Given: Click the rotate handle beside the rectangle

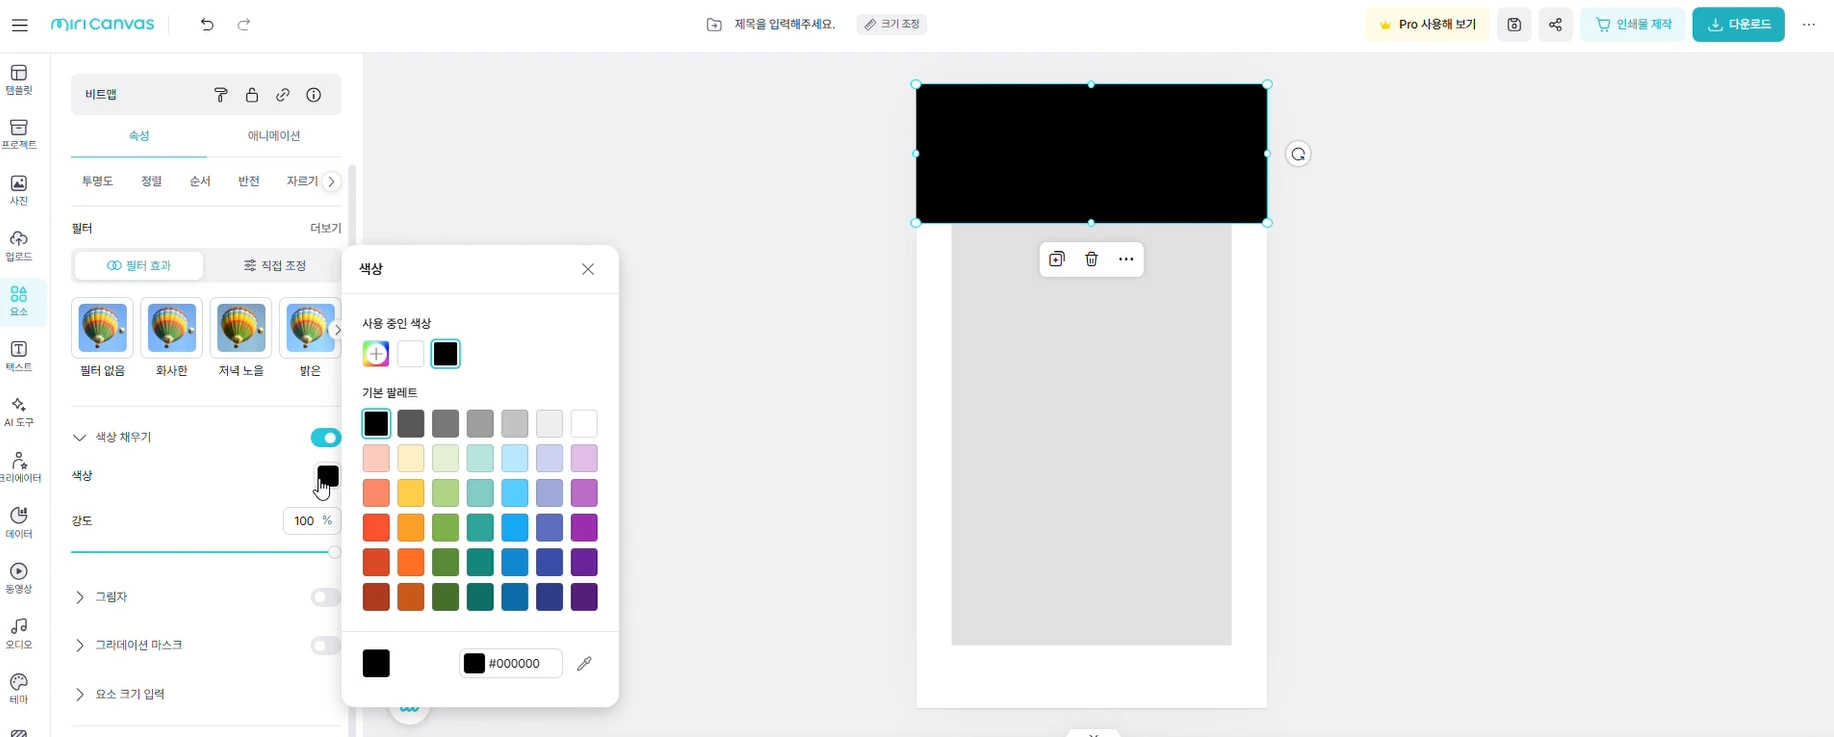Looking at the screenshot, I should pos(1297,154).
